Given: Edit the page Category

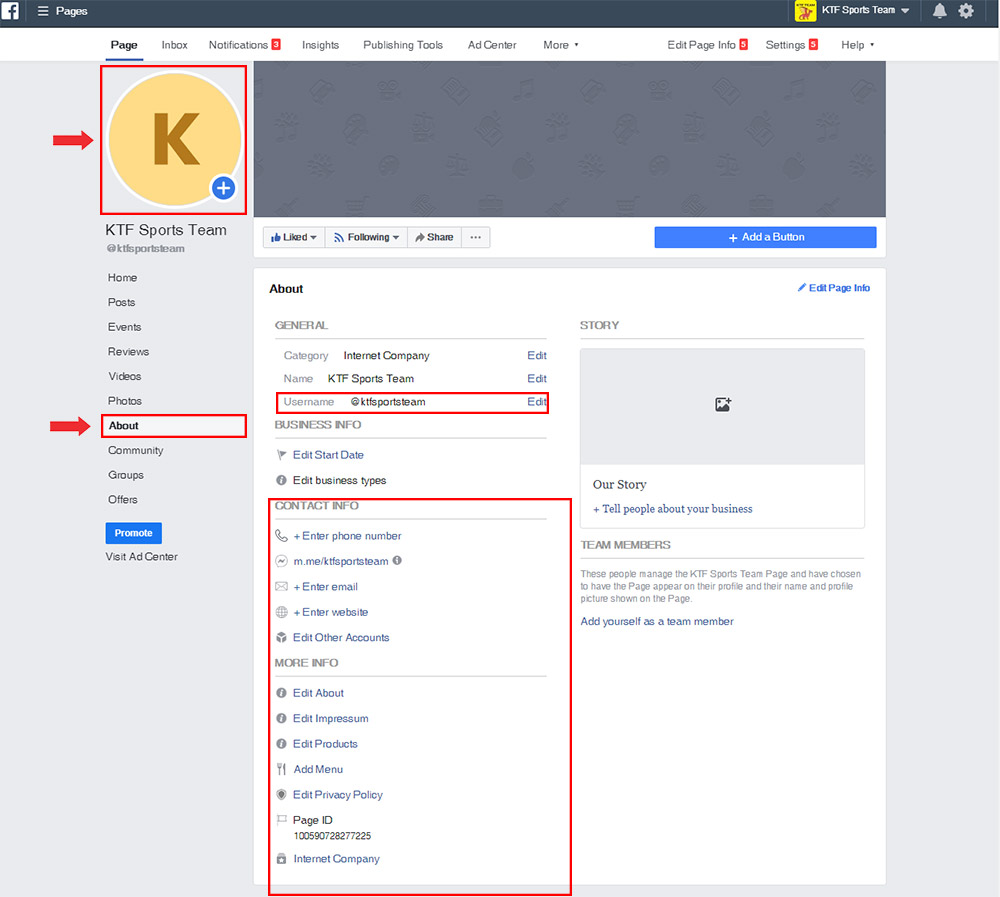Looking at the screenshot, I should [536, 355].
